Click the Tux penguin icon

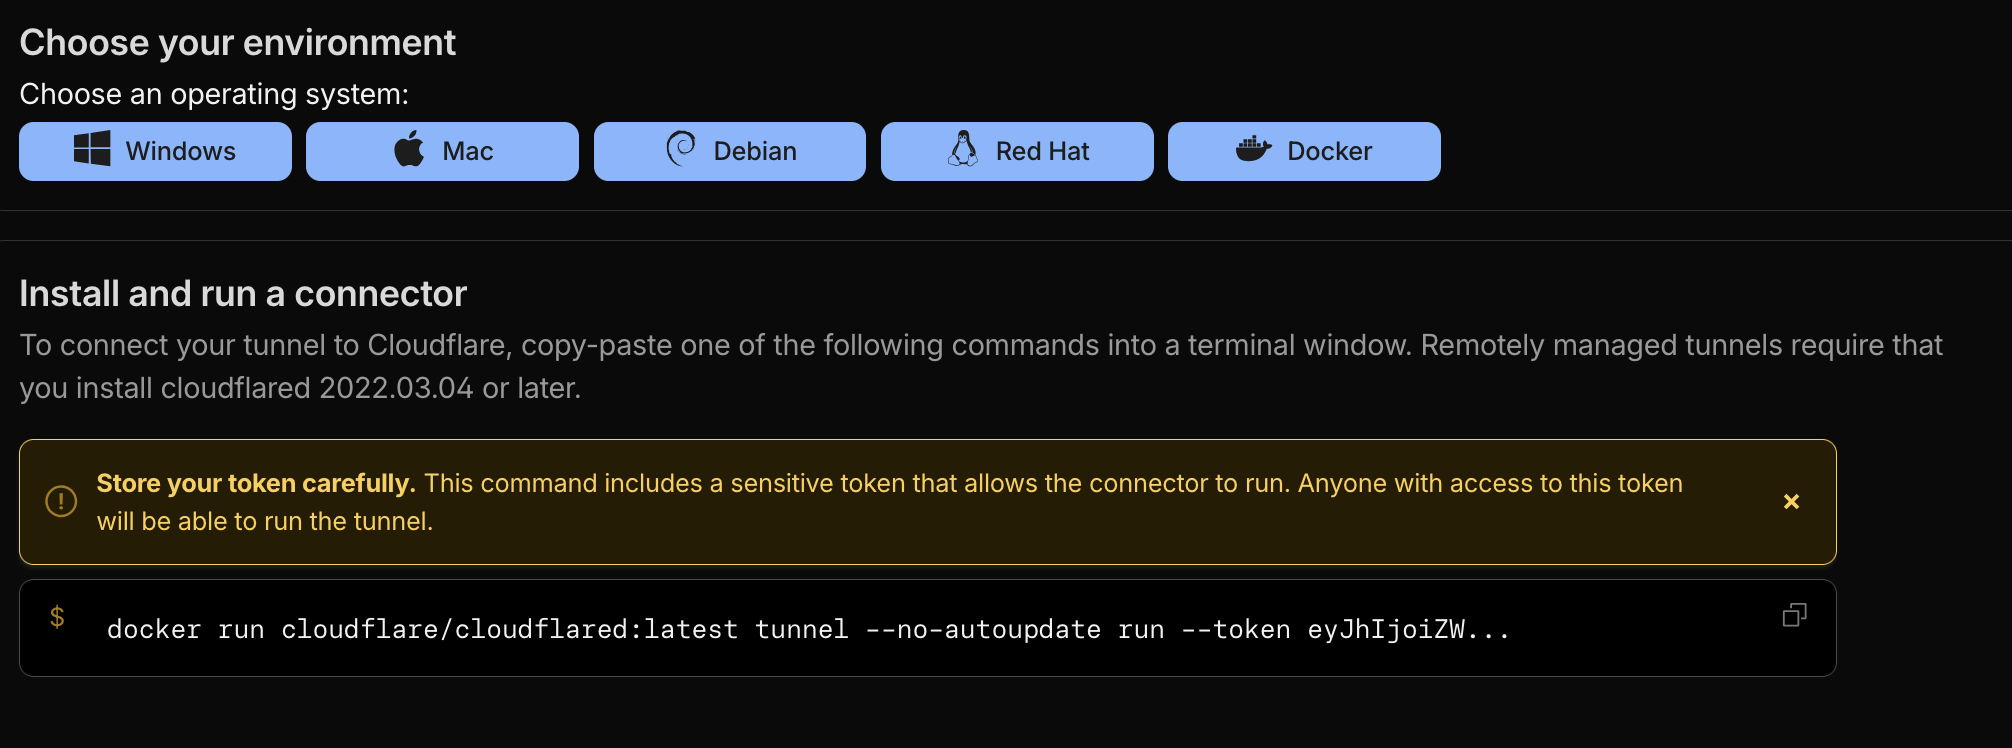(x=963, y=150)
